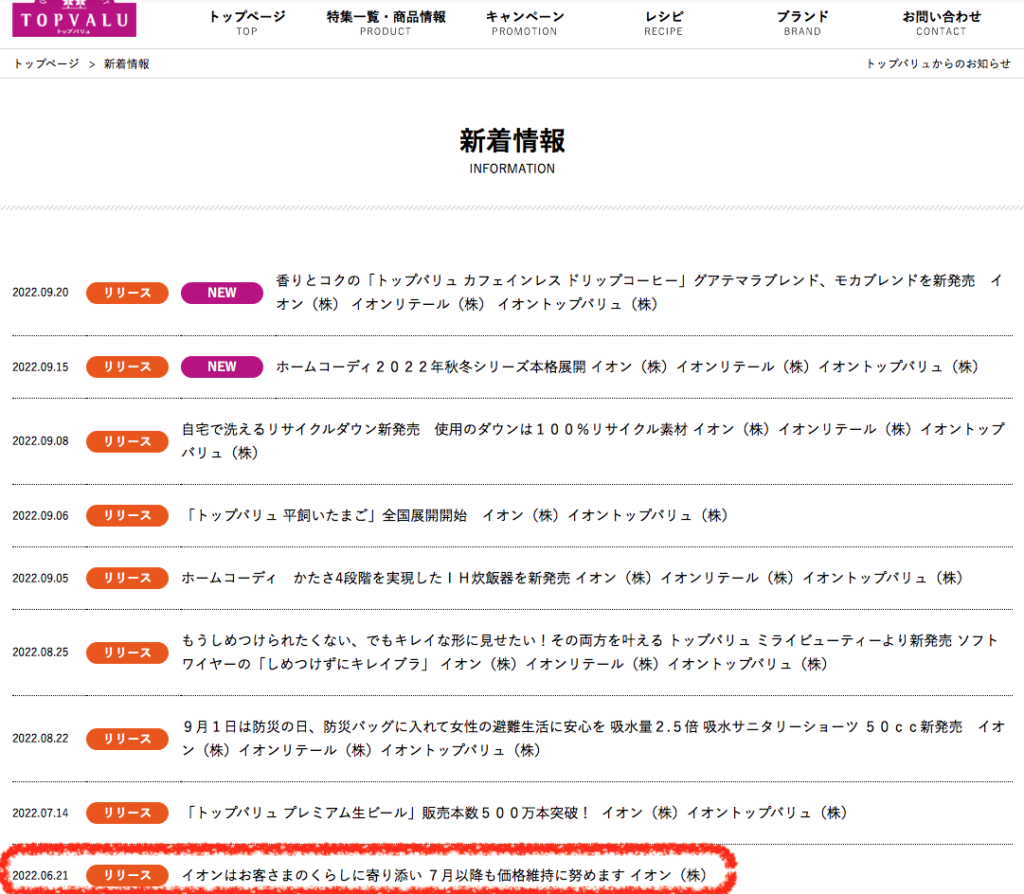Screen dimensions: 1024x894
Task: Open the カフェインレス ドリップコーヒー release article
Action: coord(639,292)
